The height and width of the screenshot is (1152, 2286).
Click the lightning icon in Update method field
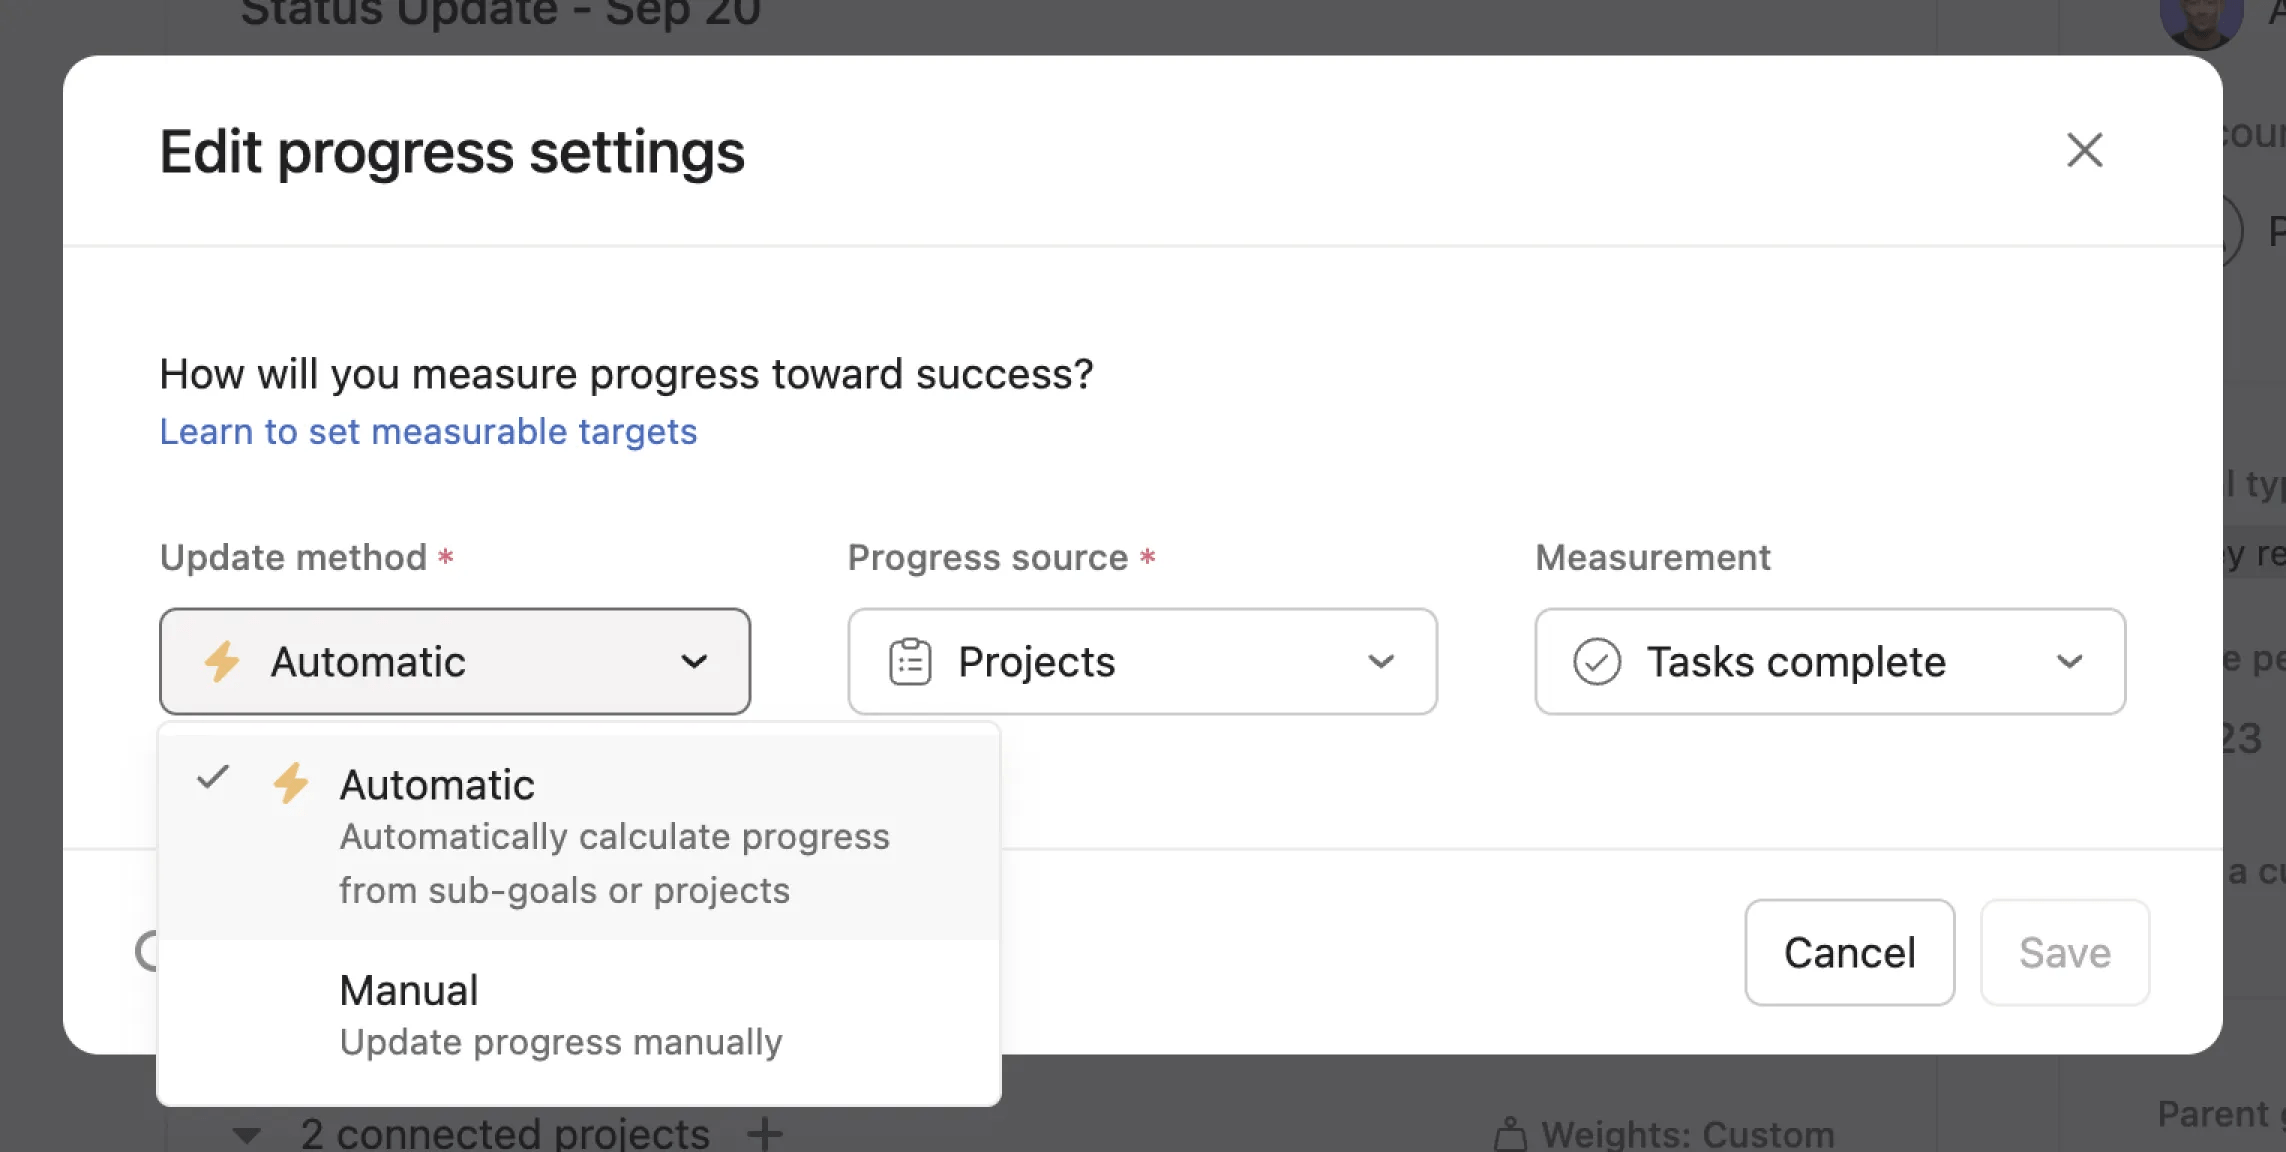[x=221, y=662]
